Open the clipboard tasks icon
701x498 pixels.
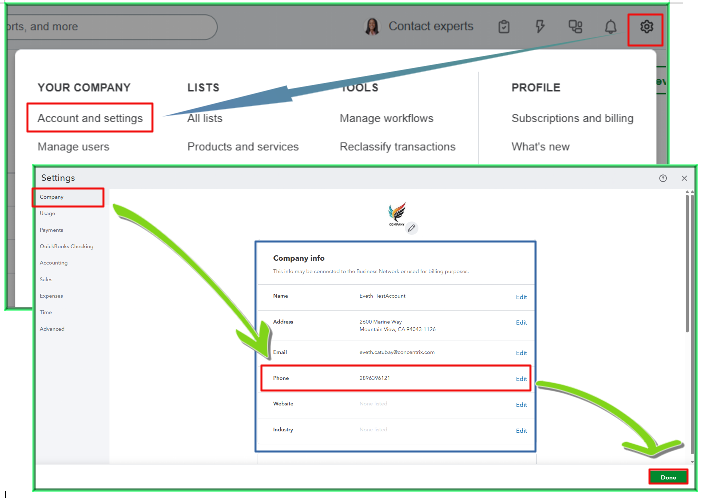click(x=504, y=27)
